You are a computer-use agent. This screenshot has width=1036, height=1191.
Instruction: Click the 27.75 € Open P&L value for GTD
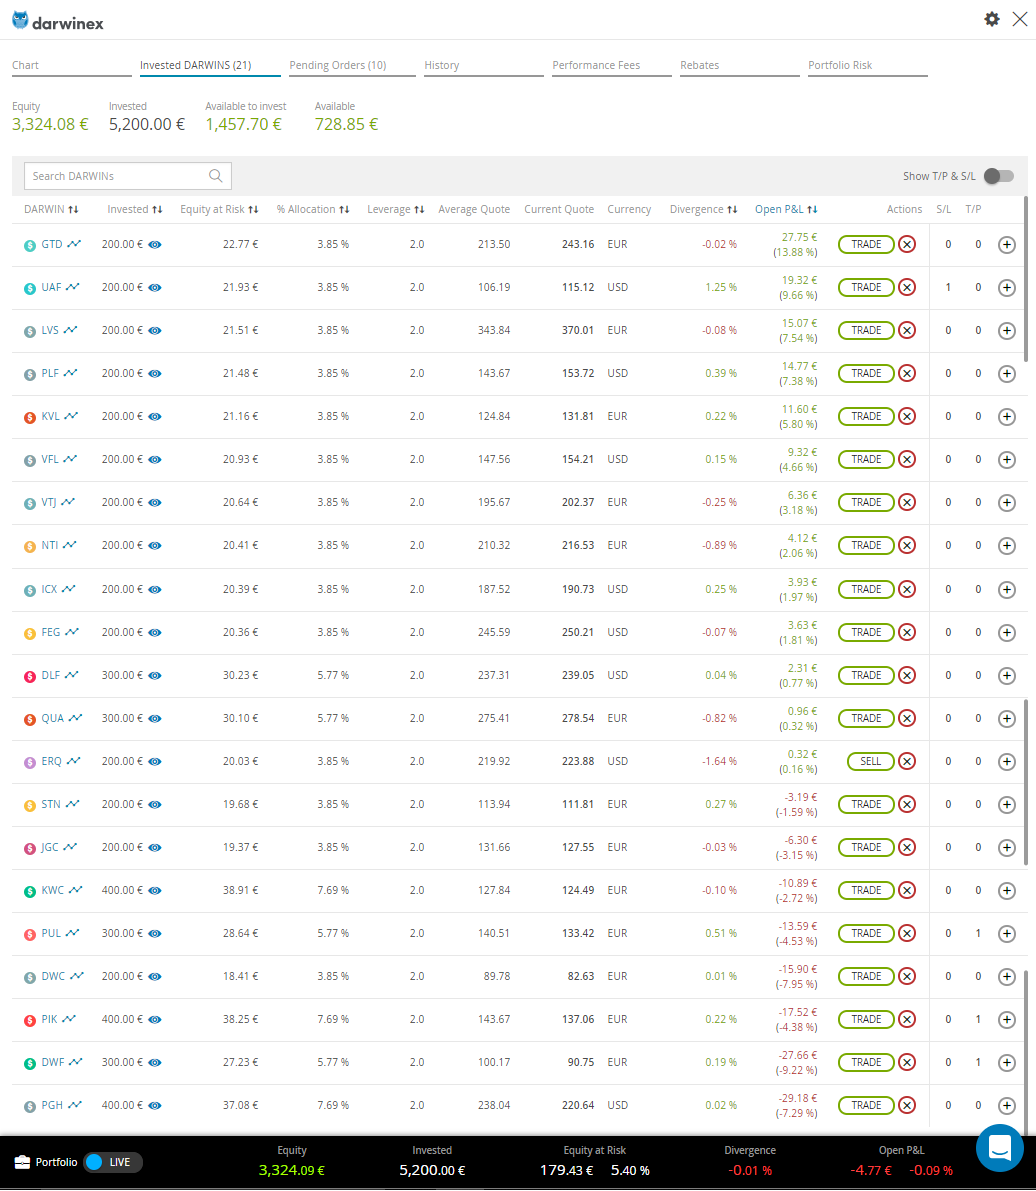tap(799, 237)
